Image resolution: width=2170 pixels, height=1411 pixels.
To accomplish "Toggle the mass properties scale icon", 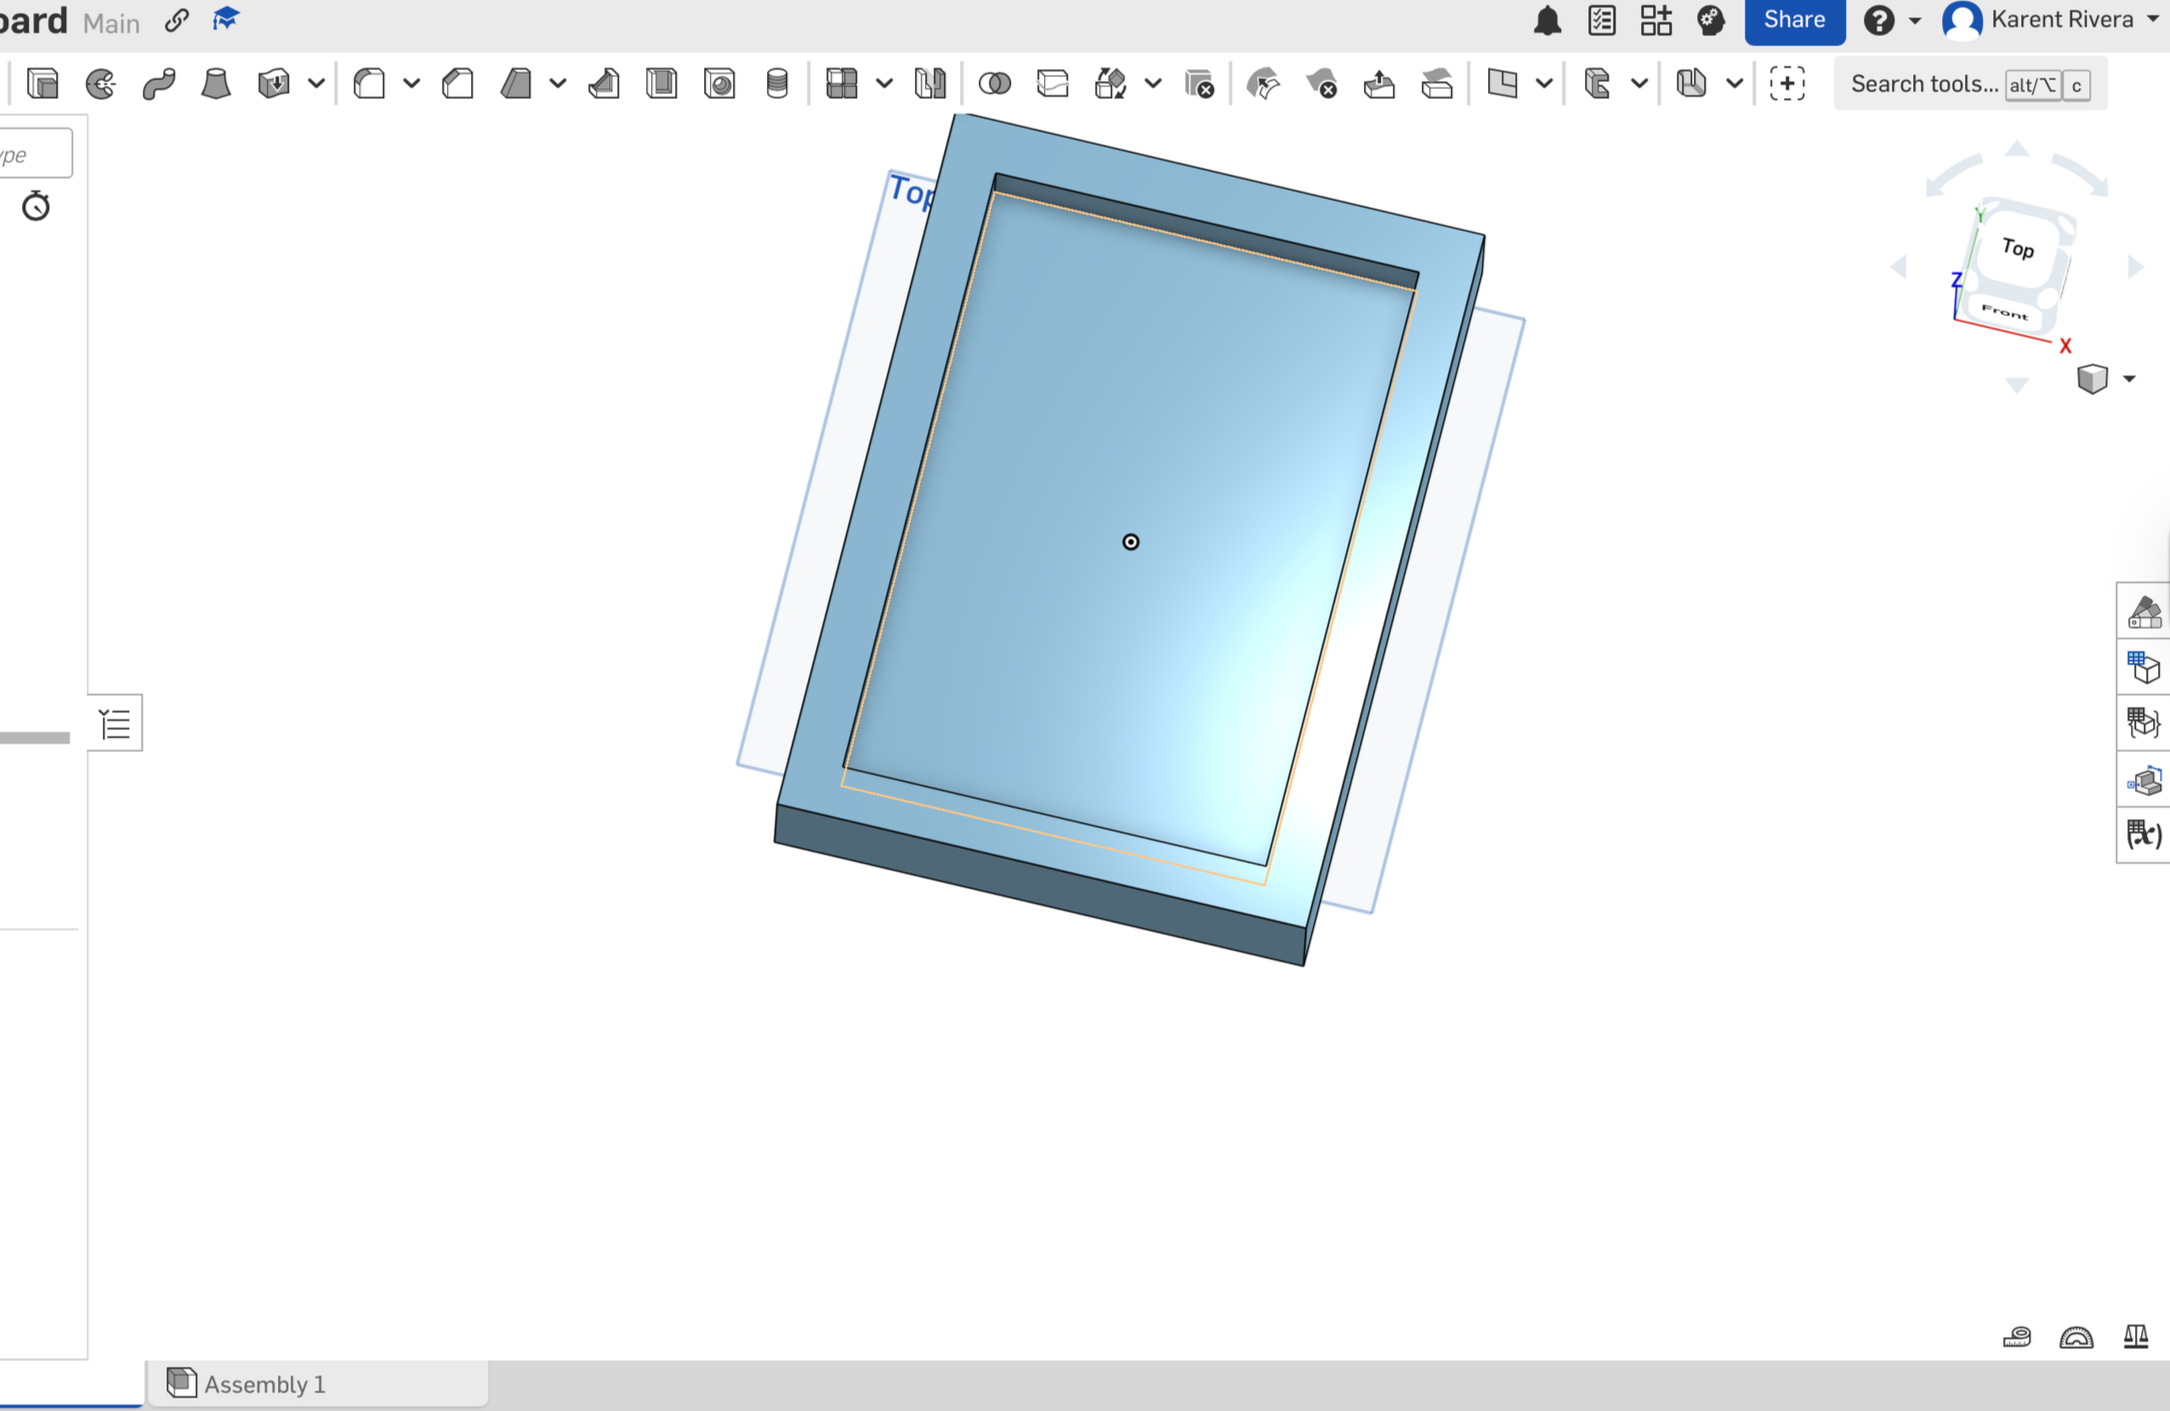I will 2135,1336.
